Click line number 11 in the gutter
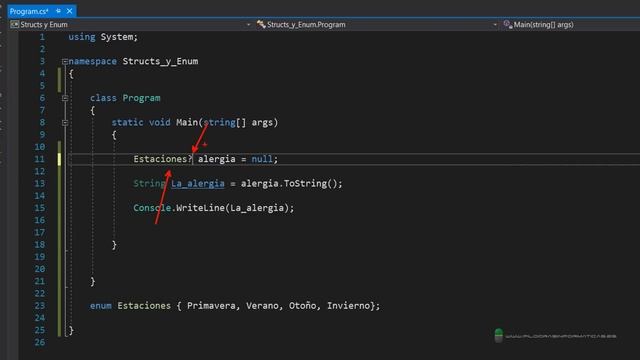 pyautogui.click(x=40, y=159)
